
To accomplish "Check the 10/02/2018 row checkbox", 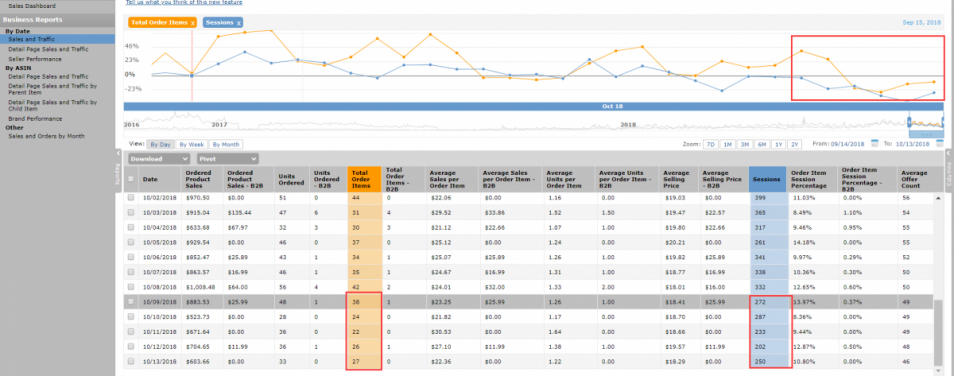I will (131, 198).
